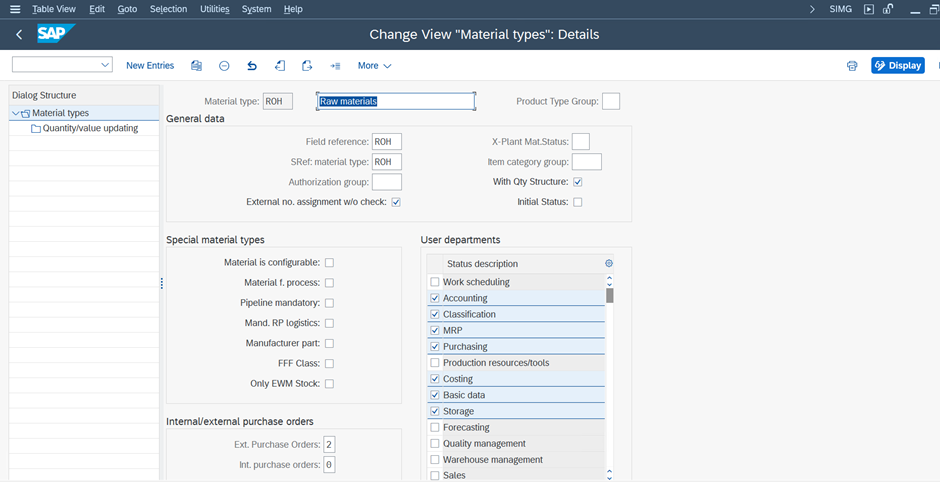Image resolution: width=940 pixels, height=482 pixels.
Task: Open the settings gear of Status description table
Action: (609, 263)
